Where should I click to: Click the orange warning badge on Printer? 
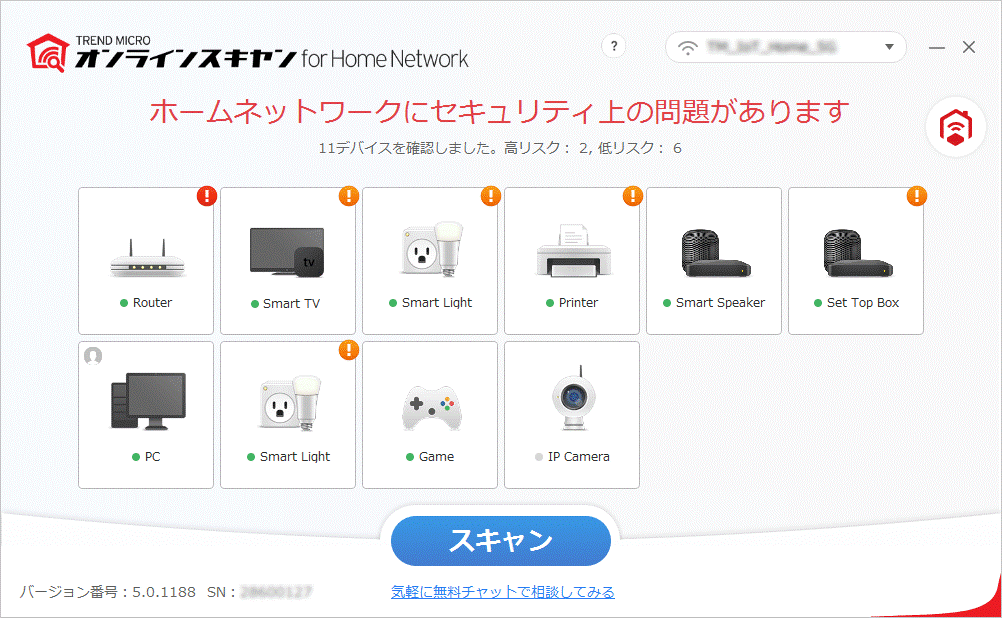(x=633, y=196)
